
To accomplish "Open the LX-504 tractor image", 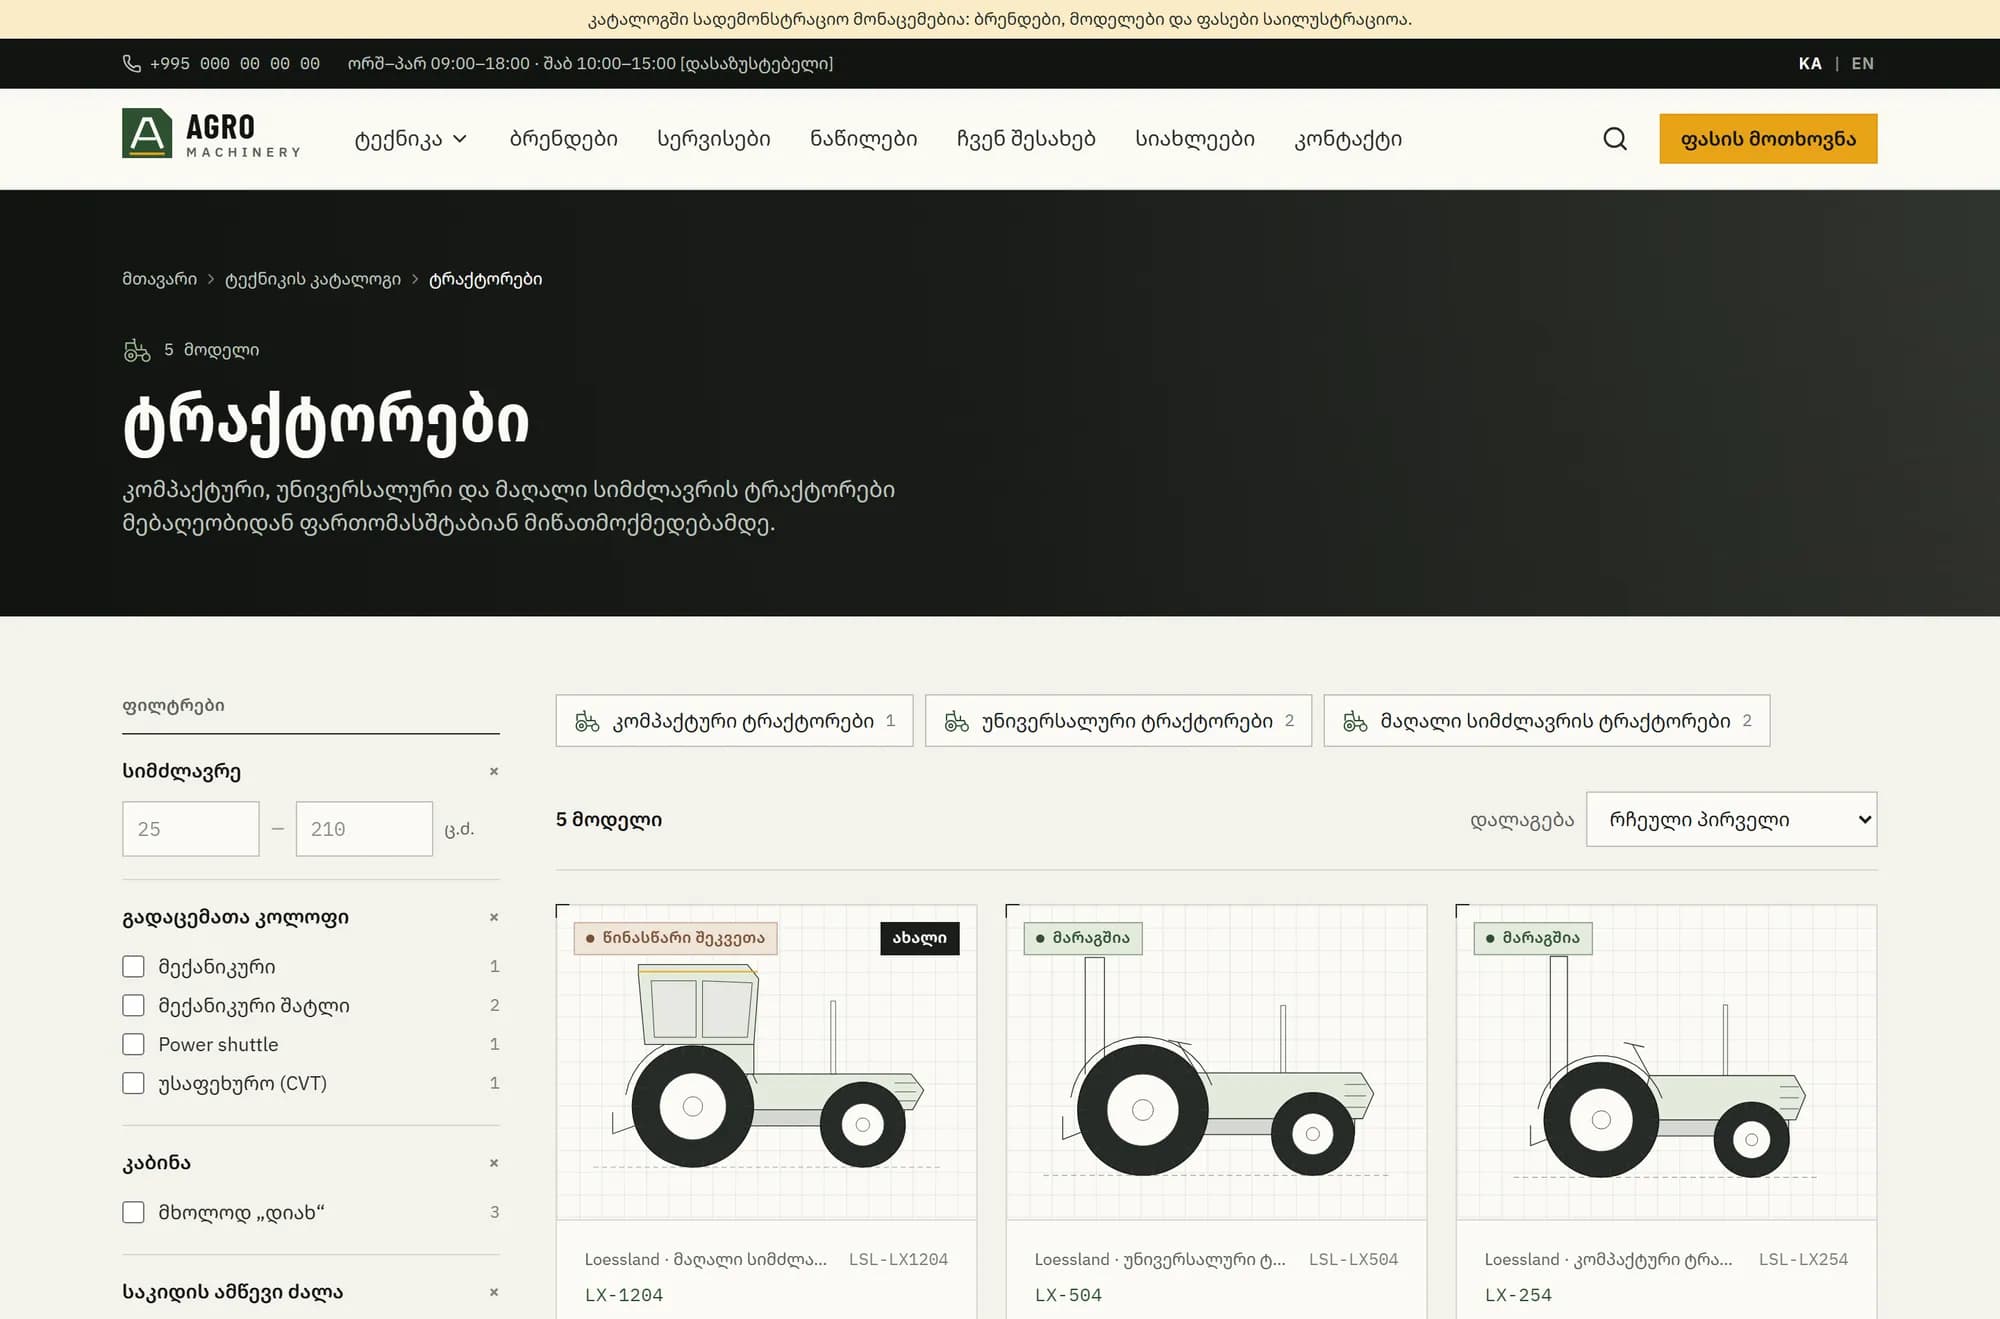I will (x=1216, y=1062).
